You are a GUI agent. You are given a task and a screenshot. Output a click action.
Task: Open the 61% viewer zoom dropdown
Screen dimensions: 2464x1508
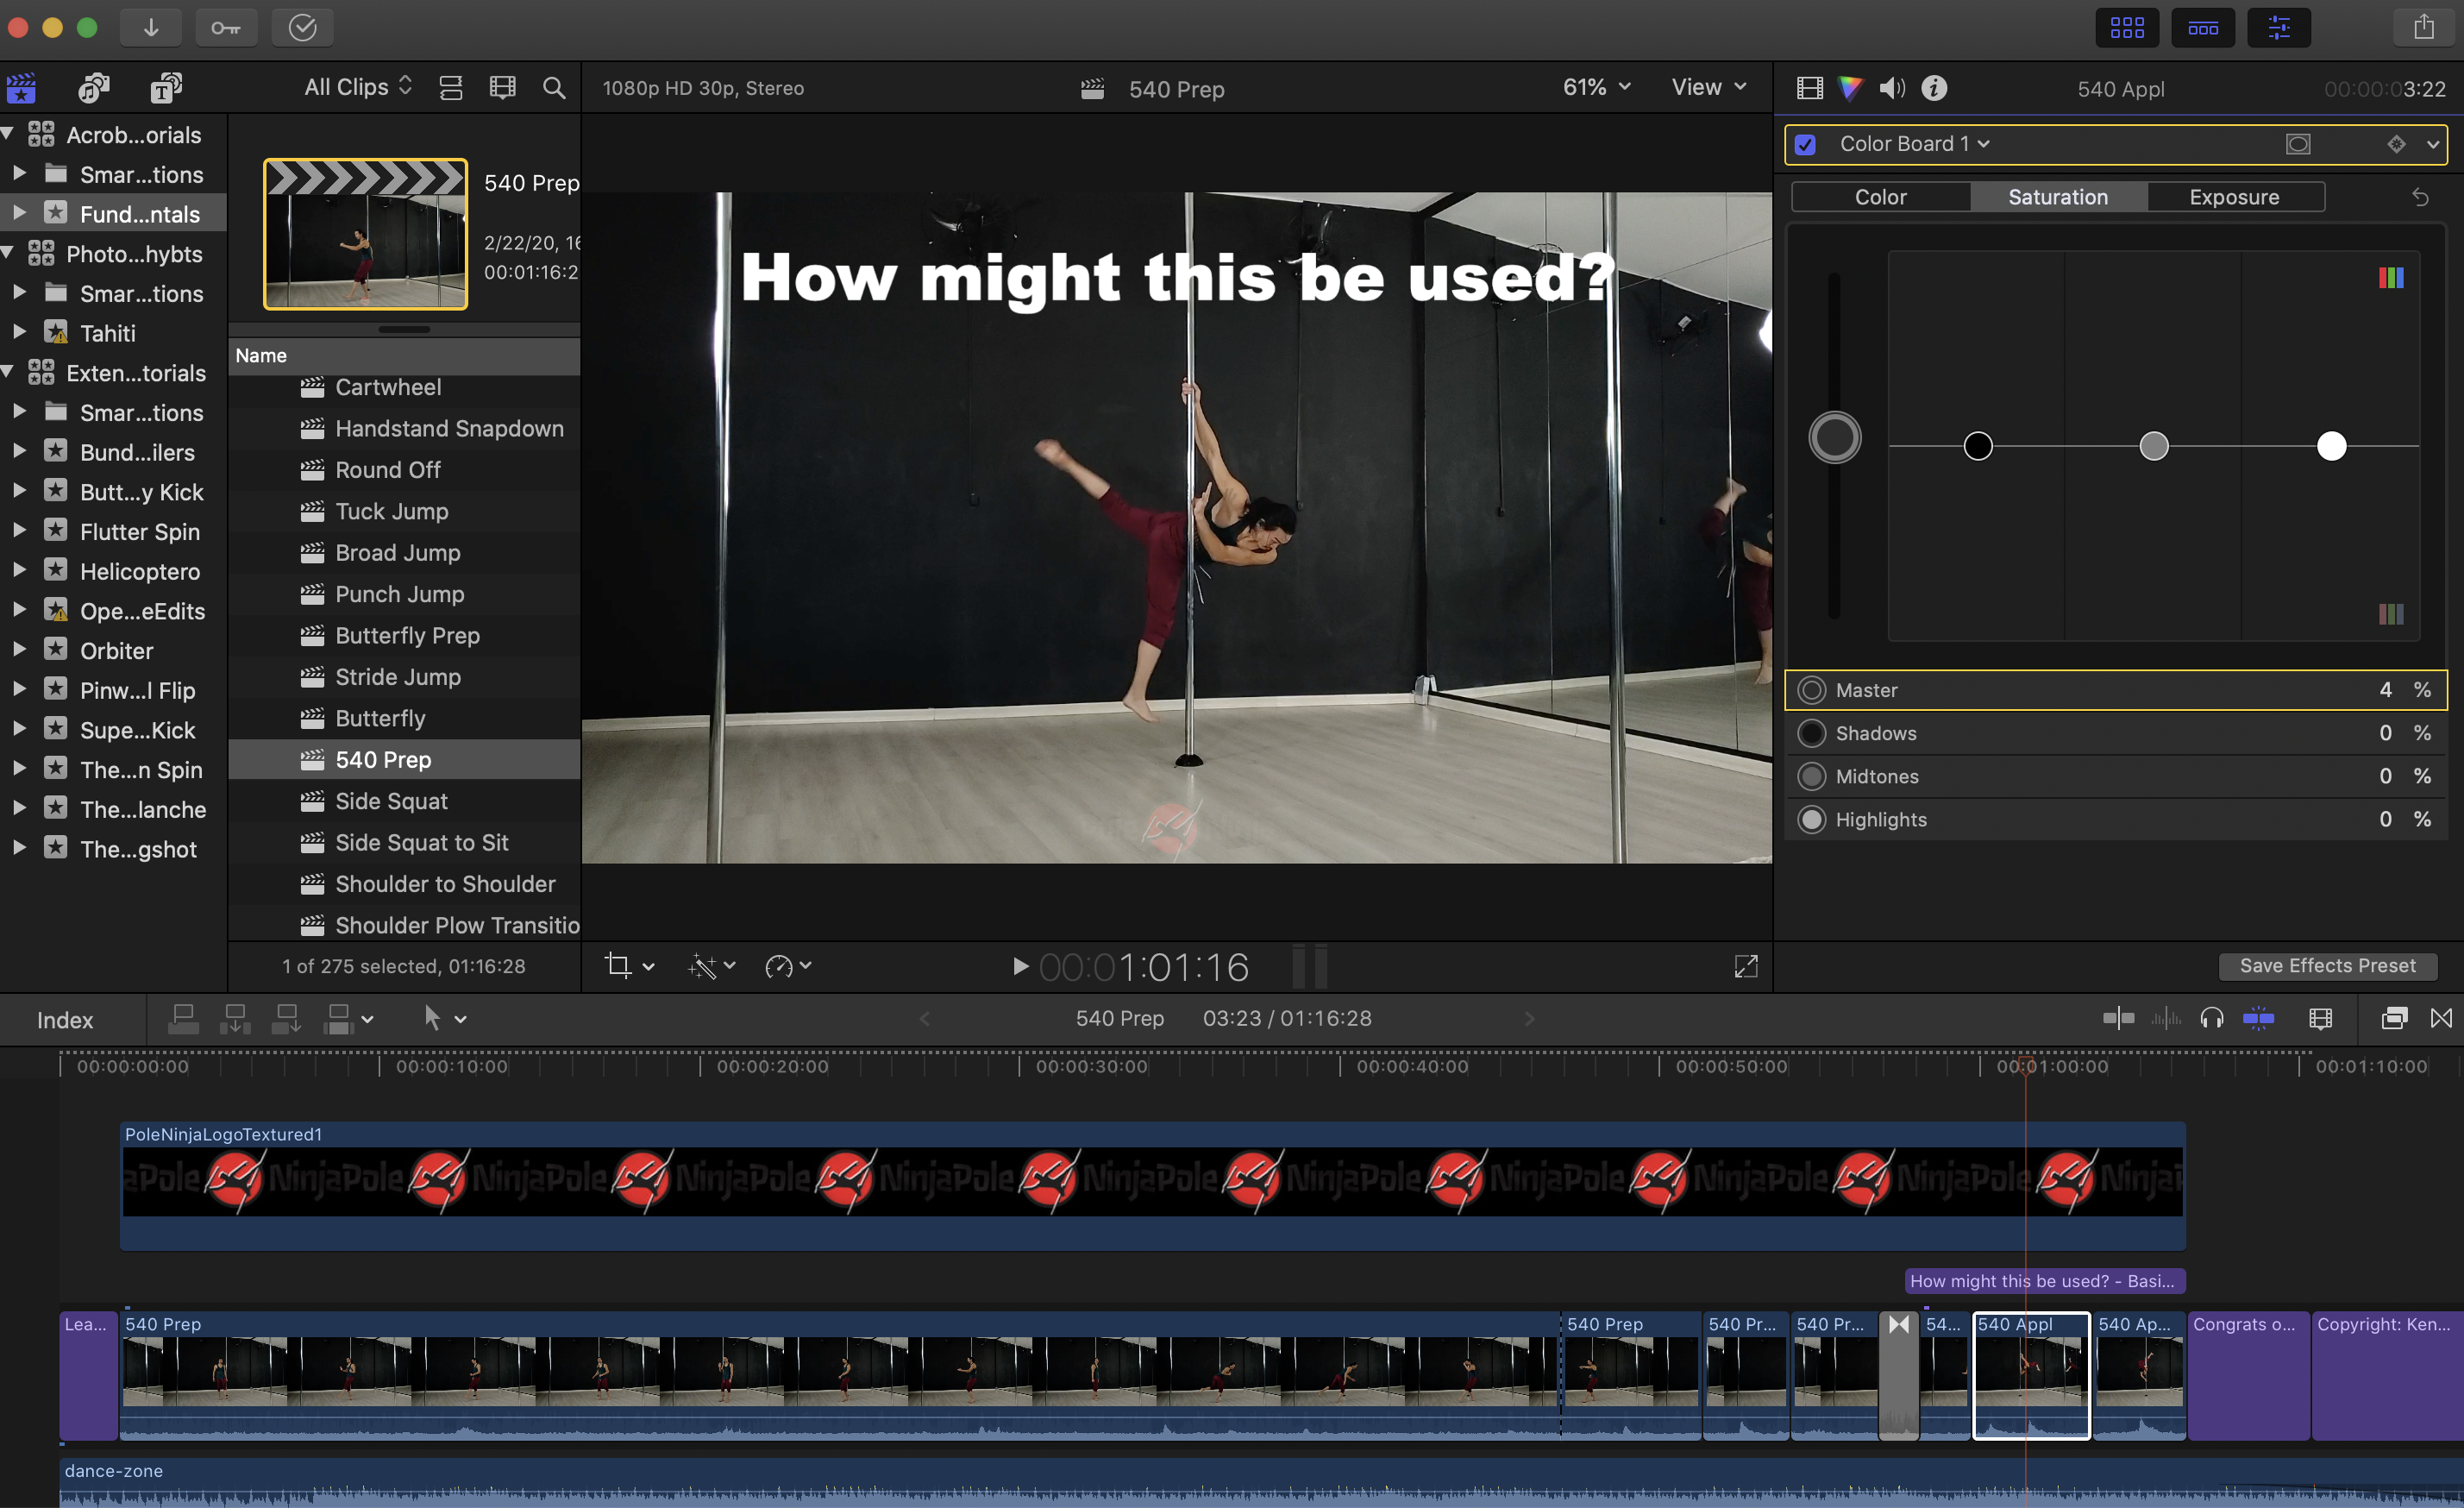(x=1596, y=87)
